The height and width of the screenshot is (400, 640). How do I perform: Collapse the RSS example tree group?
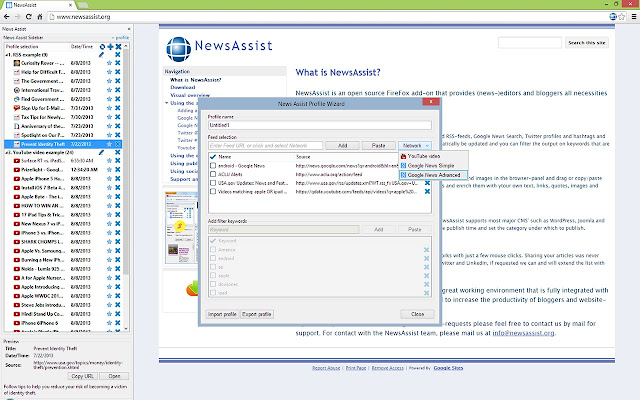[x=7, y=55]
